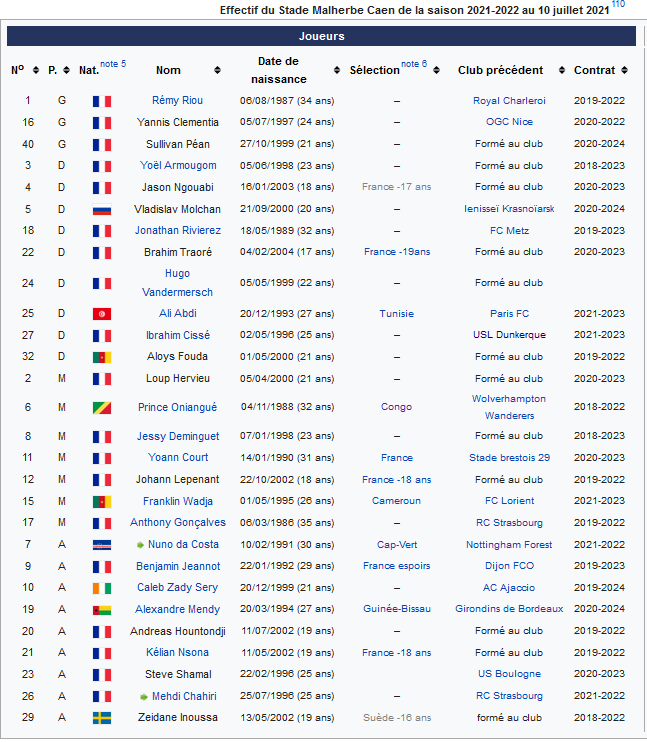Sort by Club précédent column arrows

[x=553, y=71]
